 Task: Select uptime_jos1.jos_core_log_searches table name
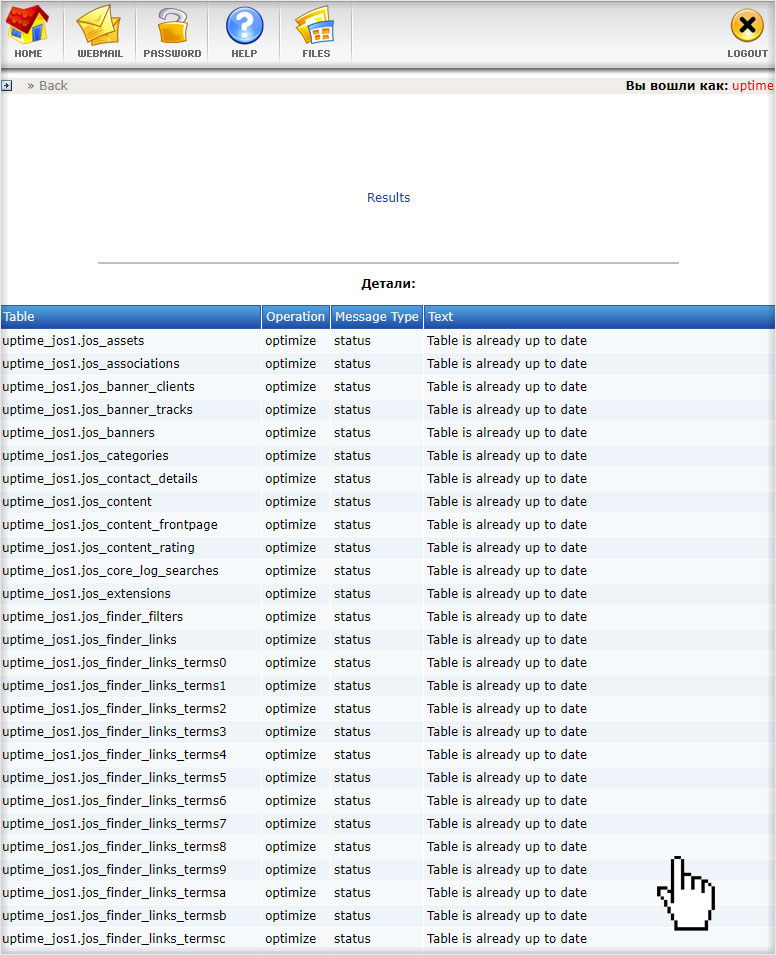[x=110, y=571]
